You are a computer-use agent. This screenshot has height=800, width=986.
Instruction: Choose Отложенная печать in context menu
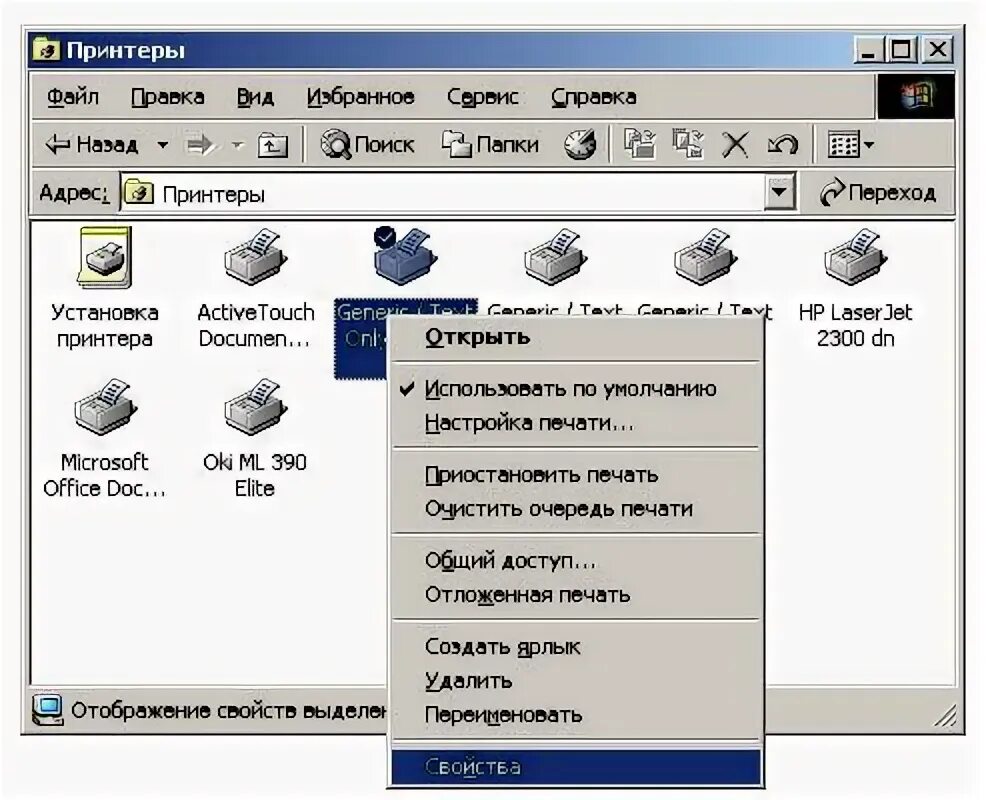[x=576, y=594]
